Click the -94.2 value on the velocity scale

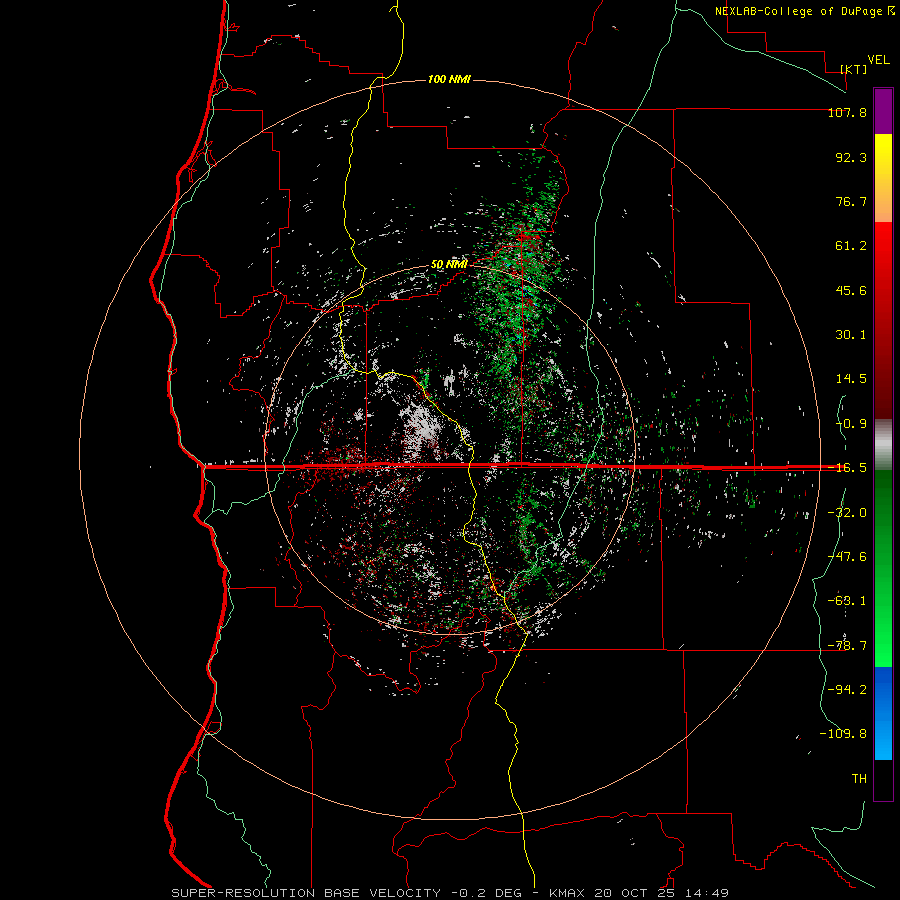tap(847, 689)
